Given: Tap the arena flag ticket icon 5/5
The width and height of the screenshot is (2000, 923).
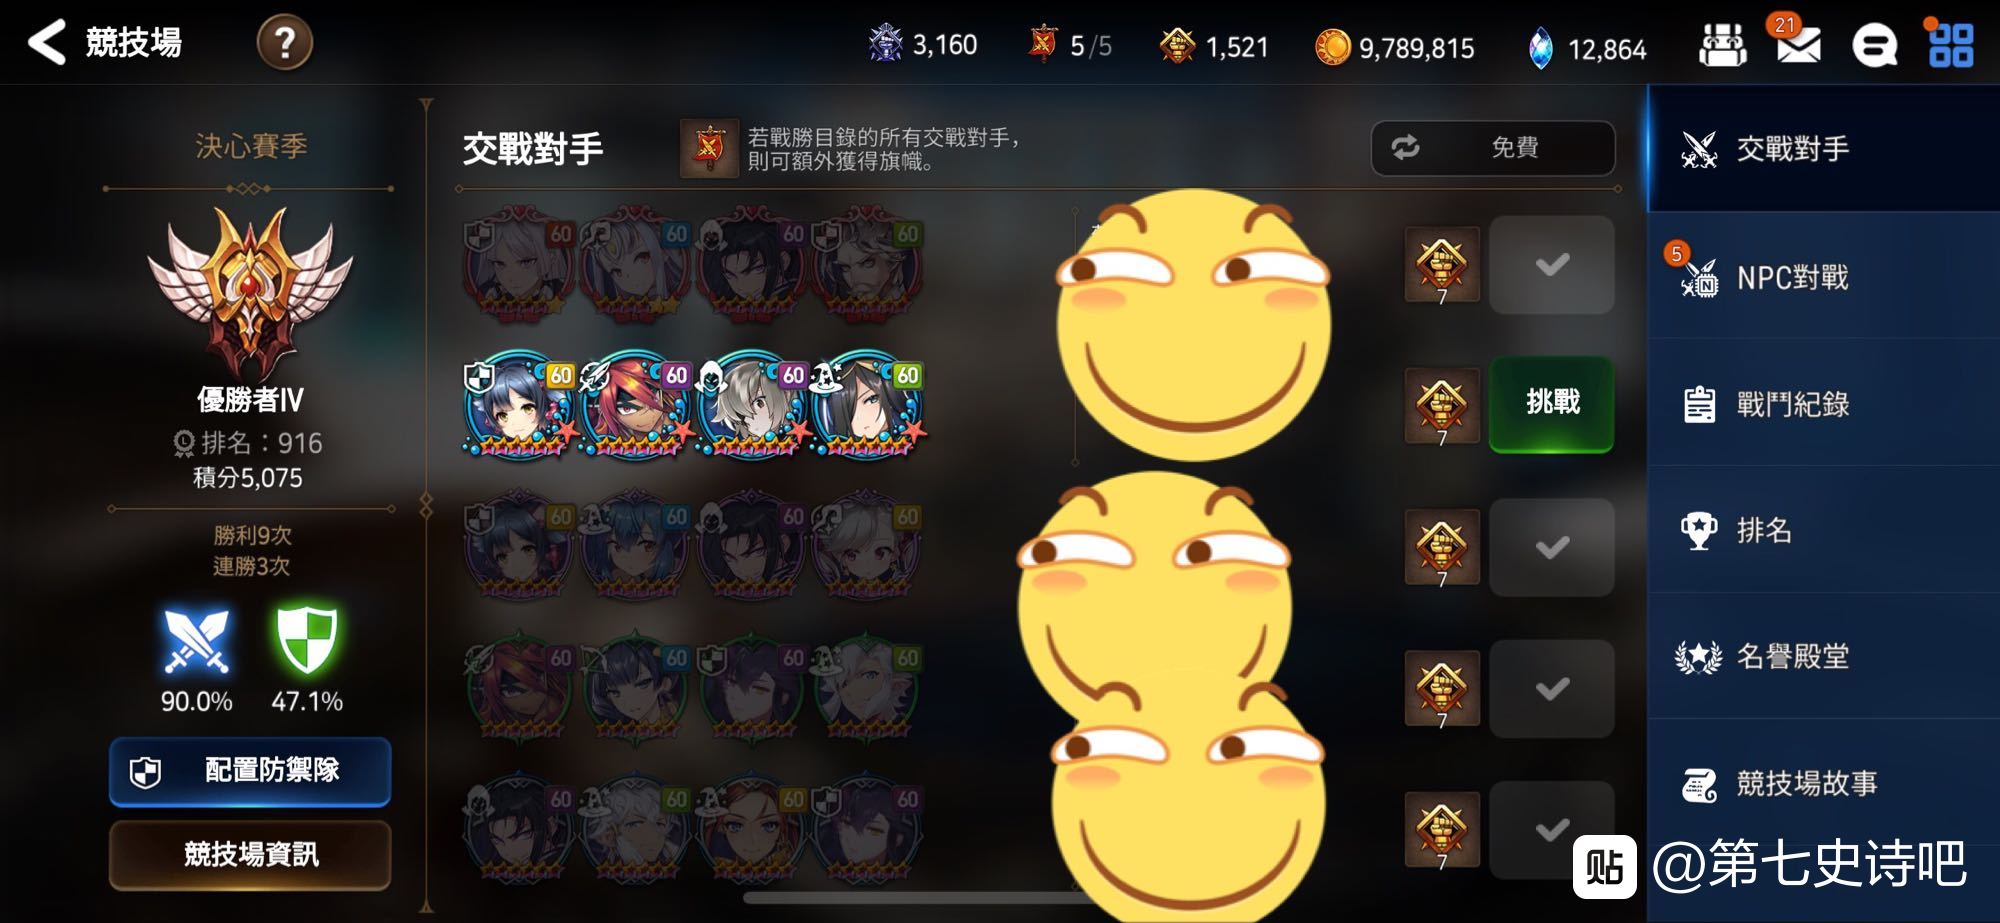Looking at the screenshot, I should [1042, 44].
